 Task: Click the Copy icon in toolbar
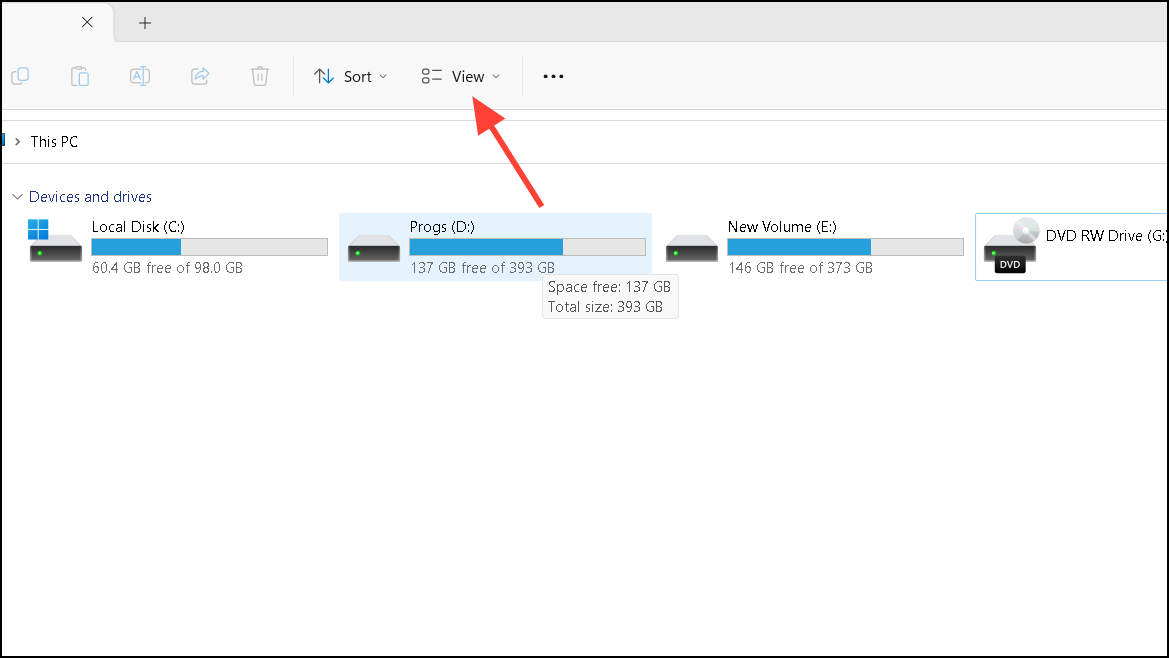[20, 76]
